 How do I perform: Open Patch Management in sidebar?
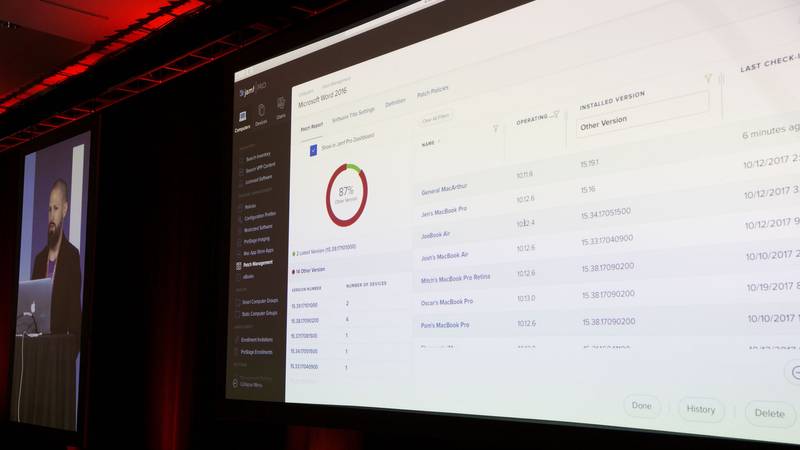[258, 264]
